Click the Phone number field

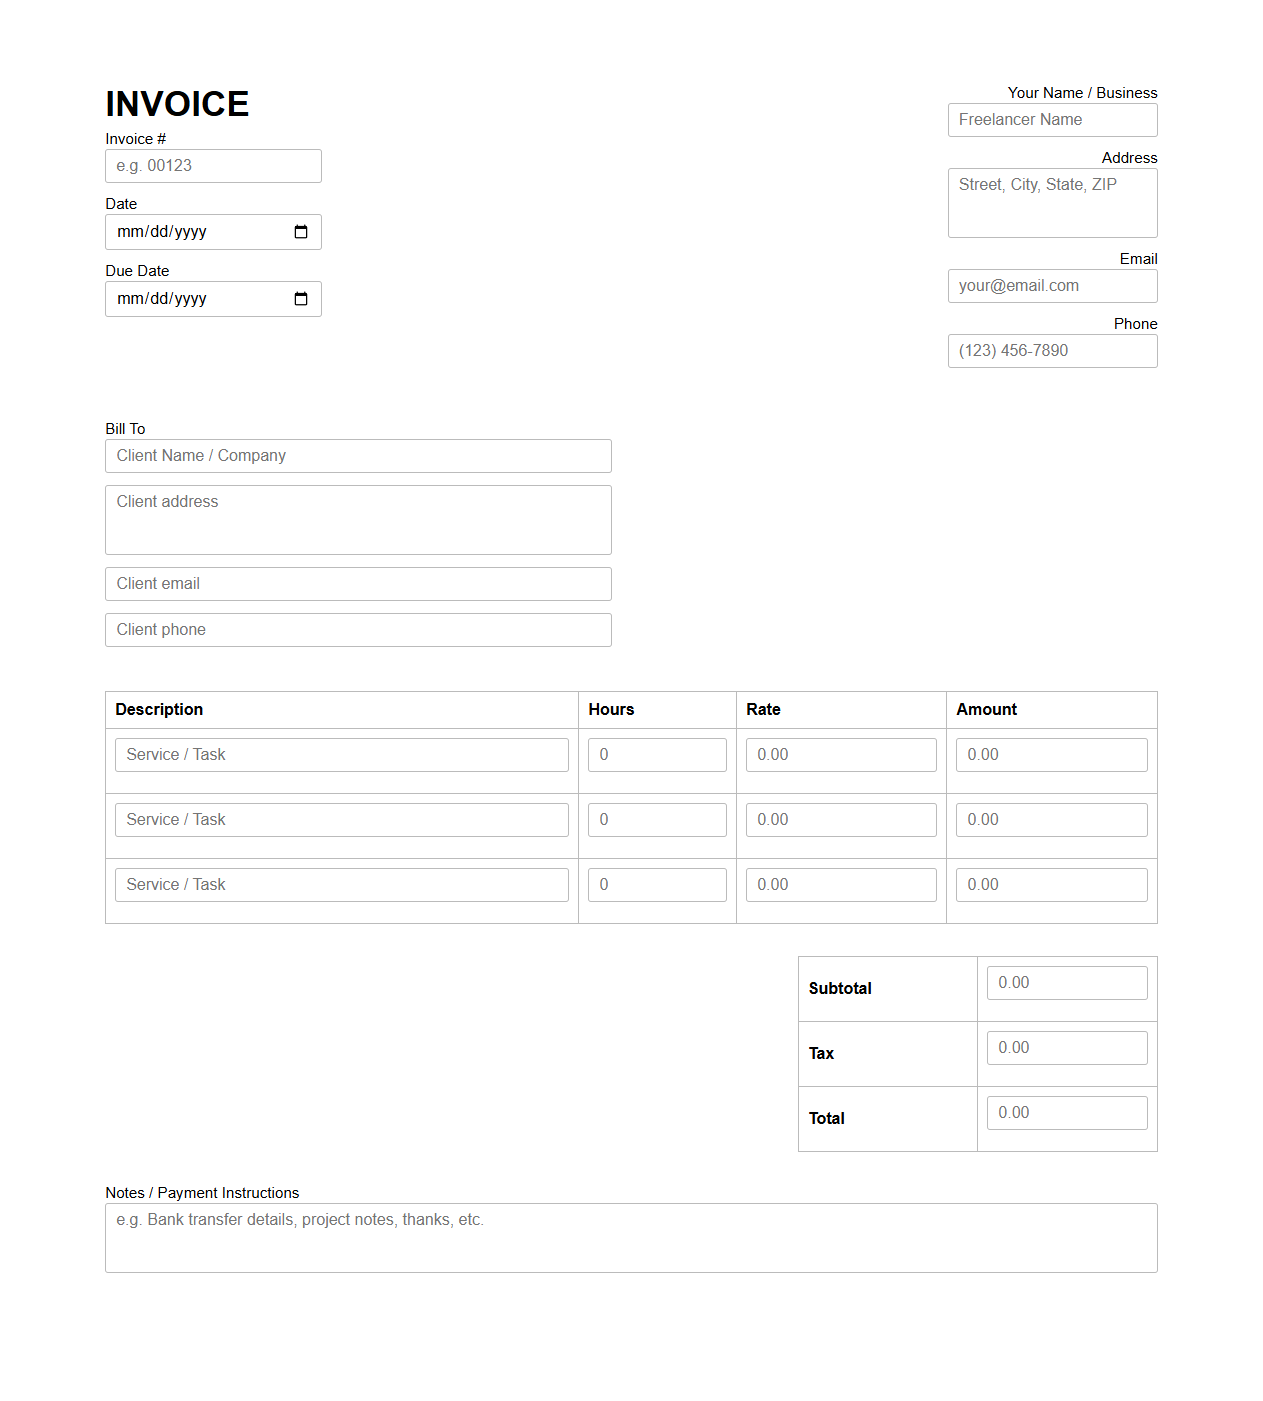pyautogui.click(x=1051, y=350)
